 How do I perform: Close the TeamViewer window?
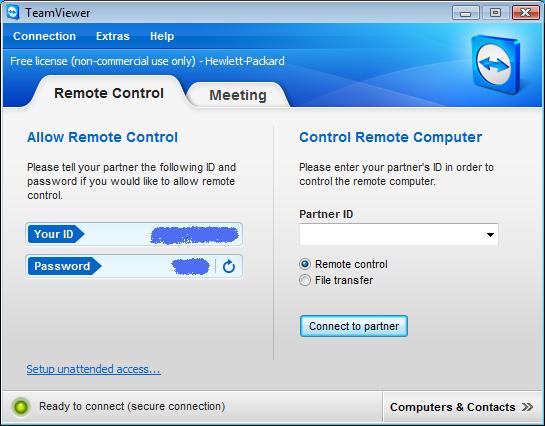[526, 13]
